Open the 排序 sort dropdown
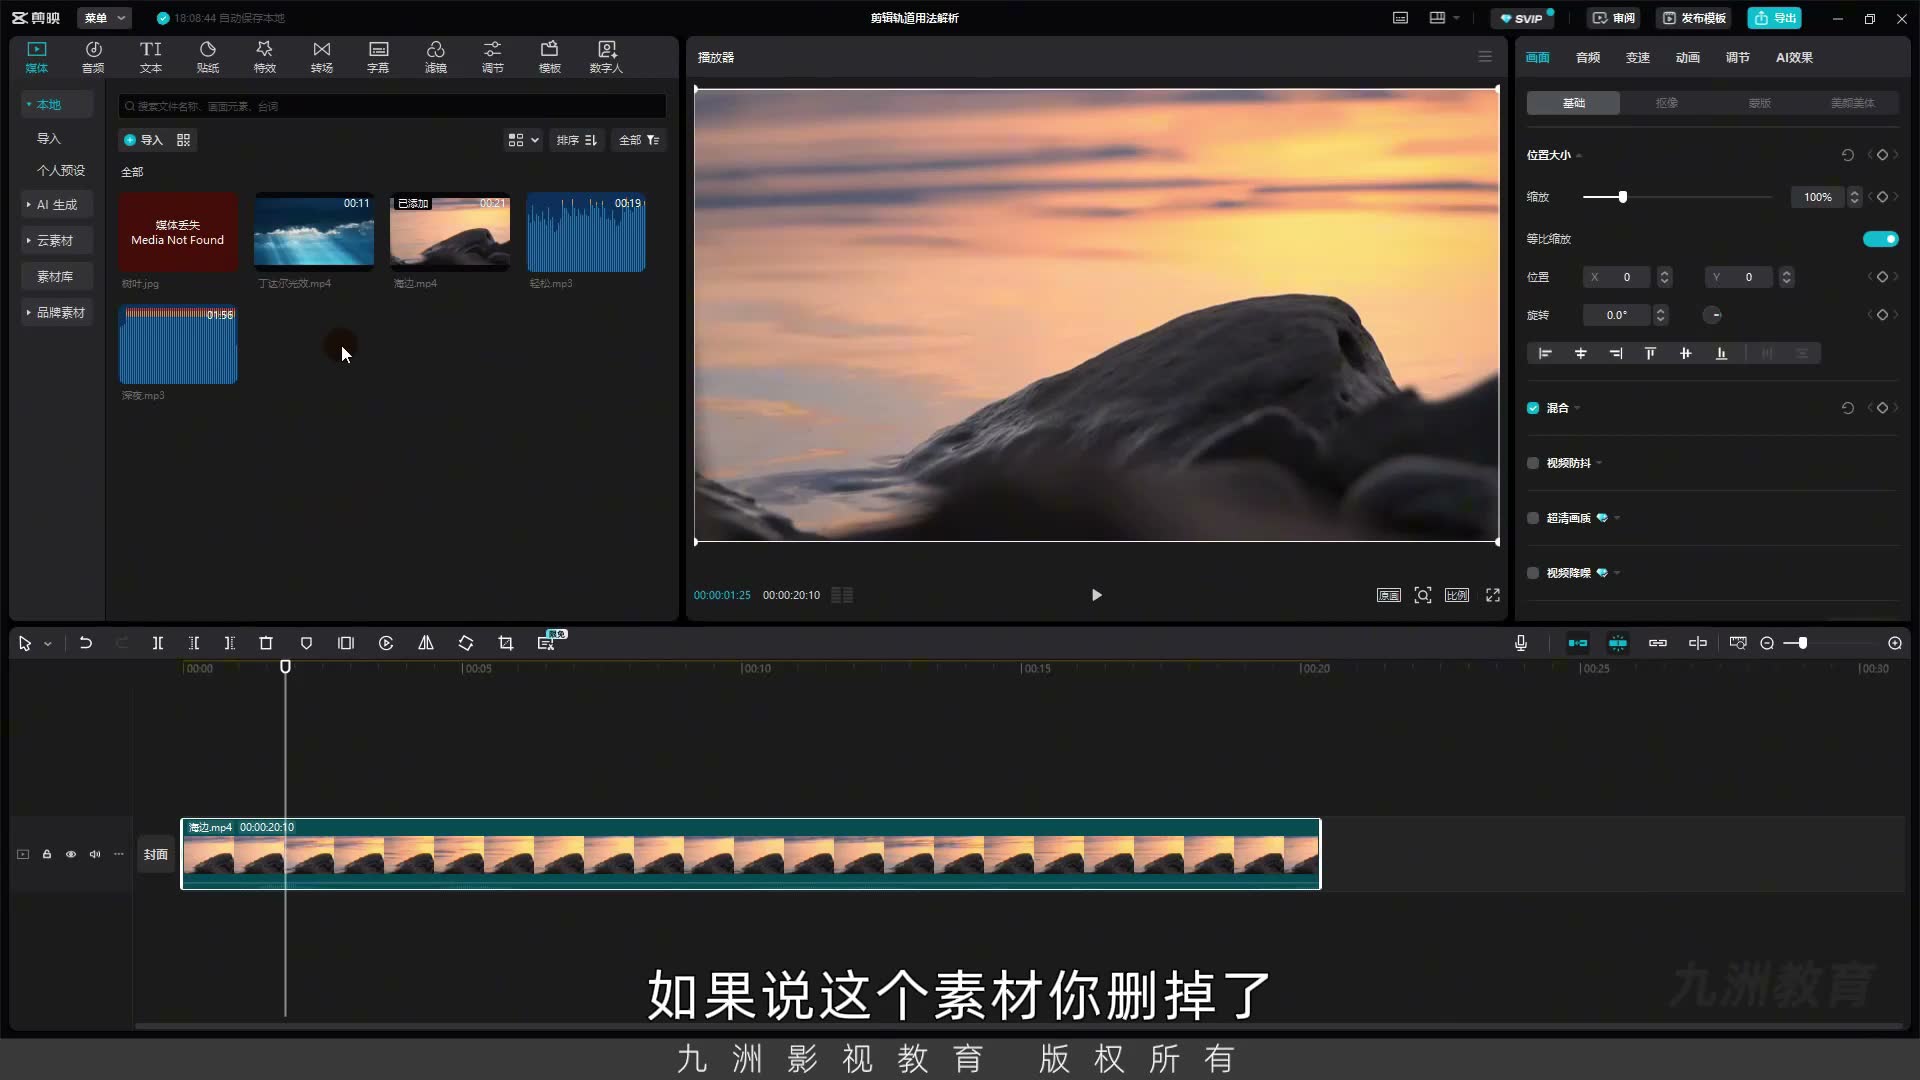 pyautogui.click(x=577, y=140)
